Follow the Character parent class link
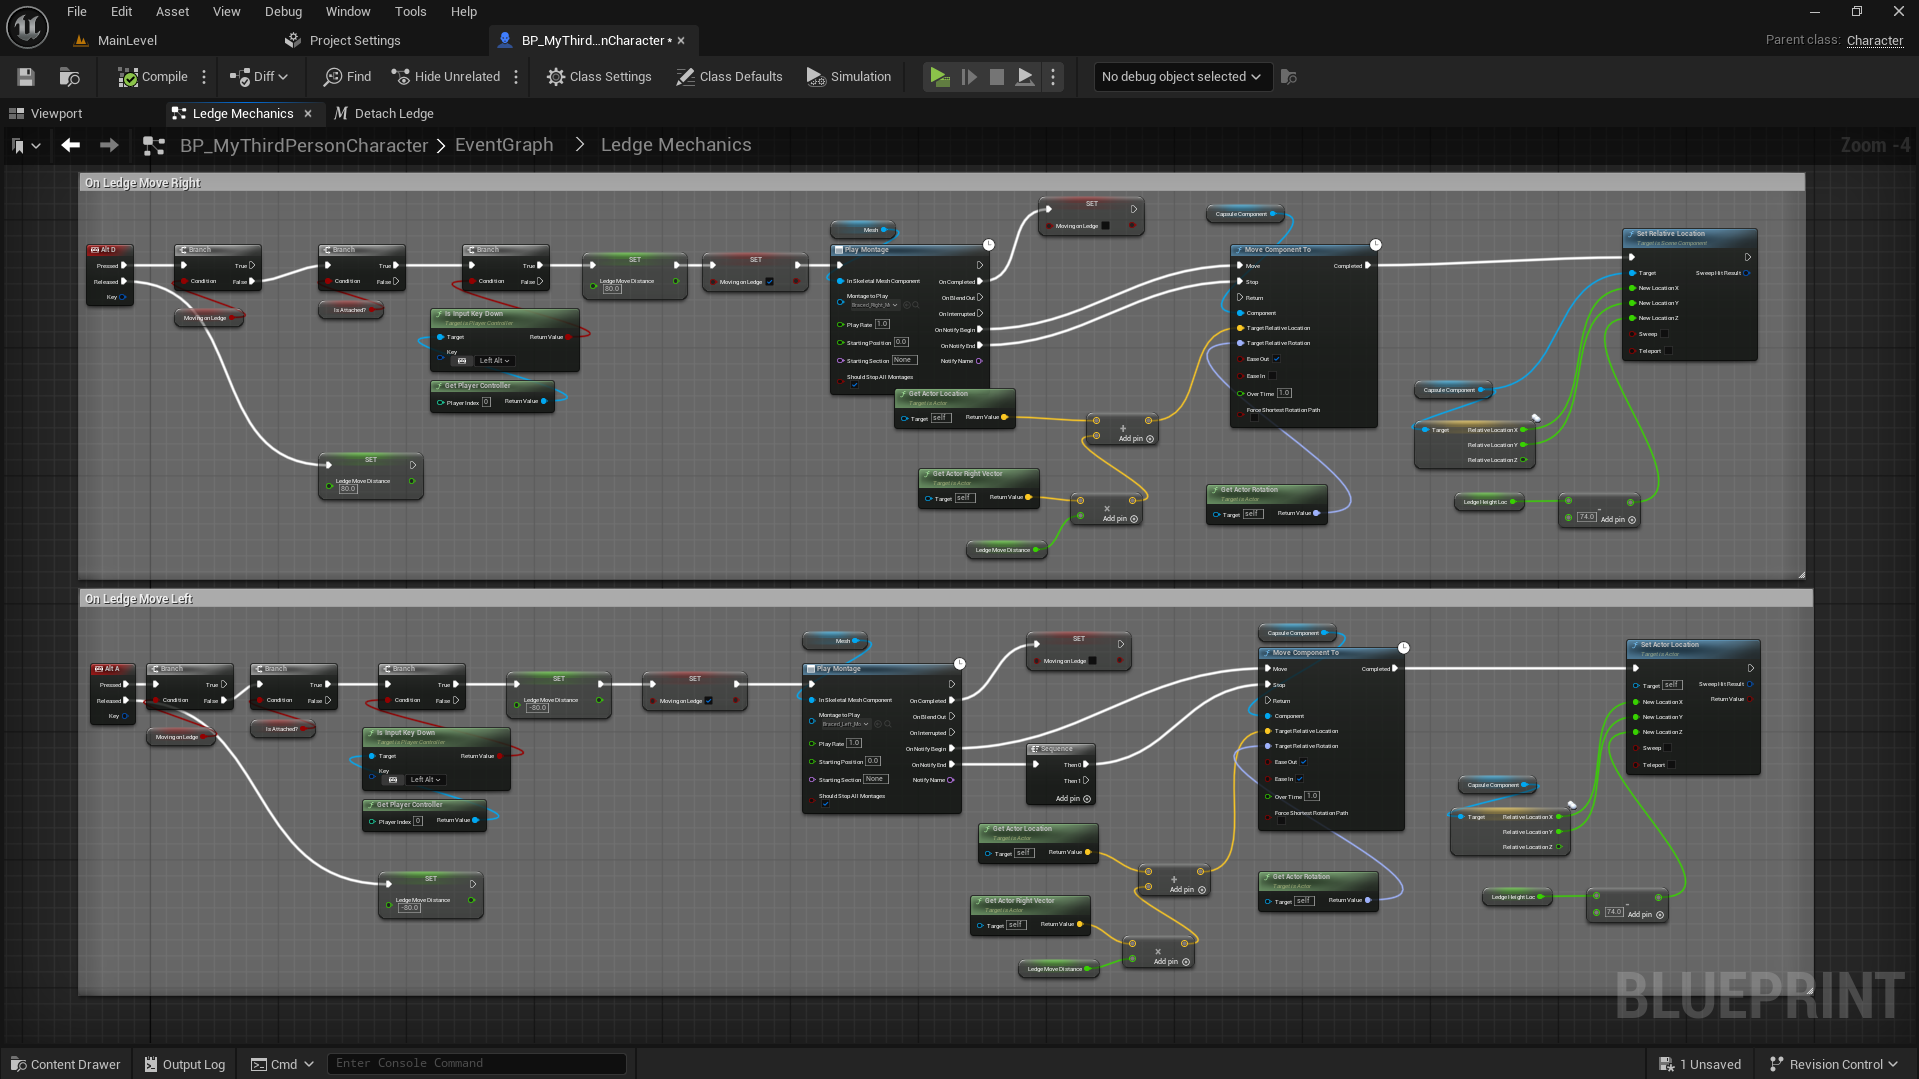This screenshot has height=1079, width=1919. coord(1874,40)
